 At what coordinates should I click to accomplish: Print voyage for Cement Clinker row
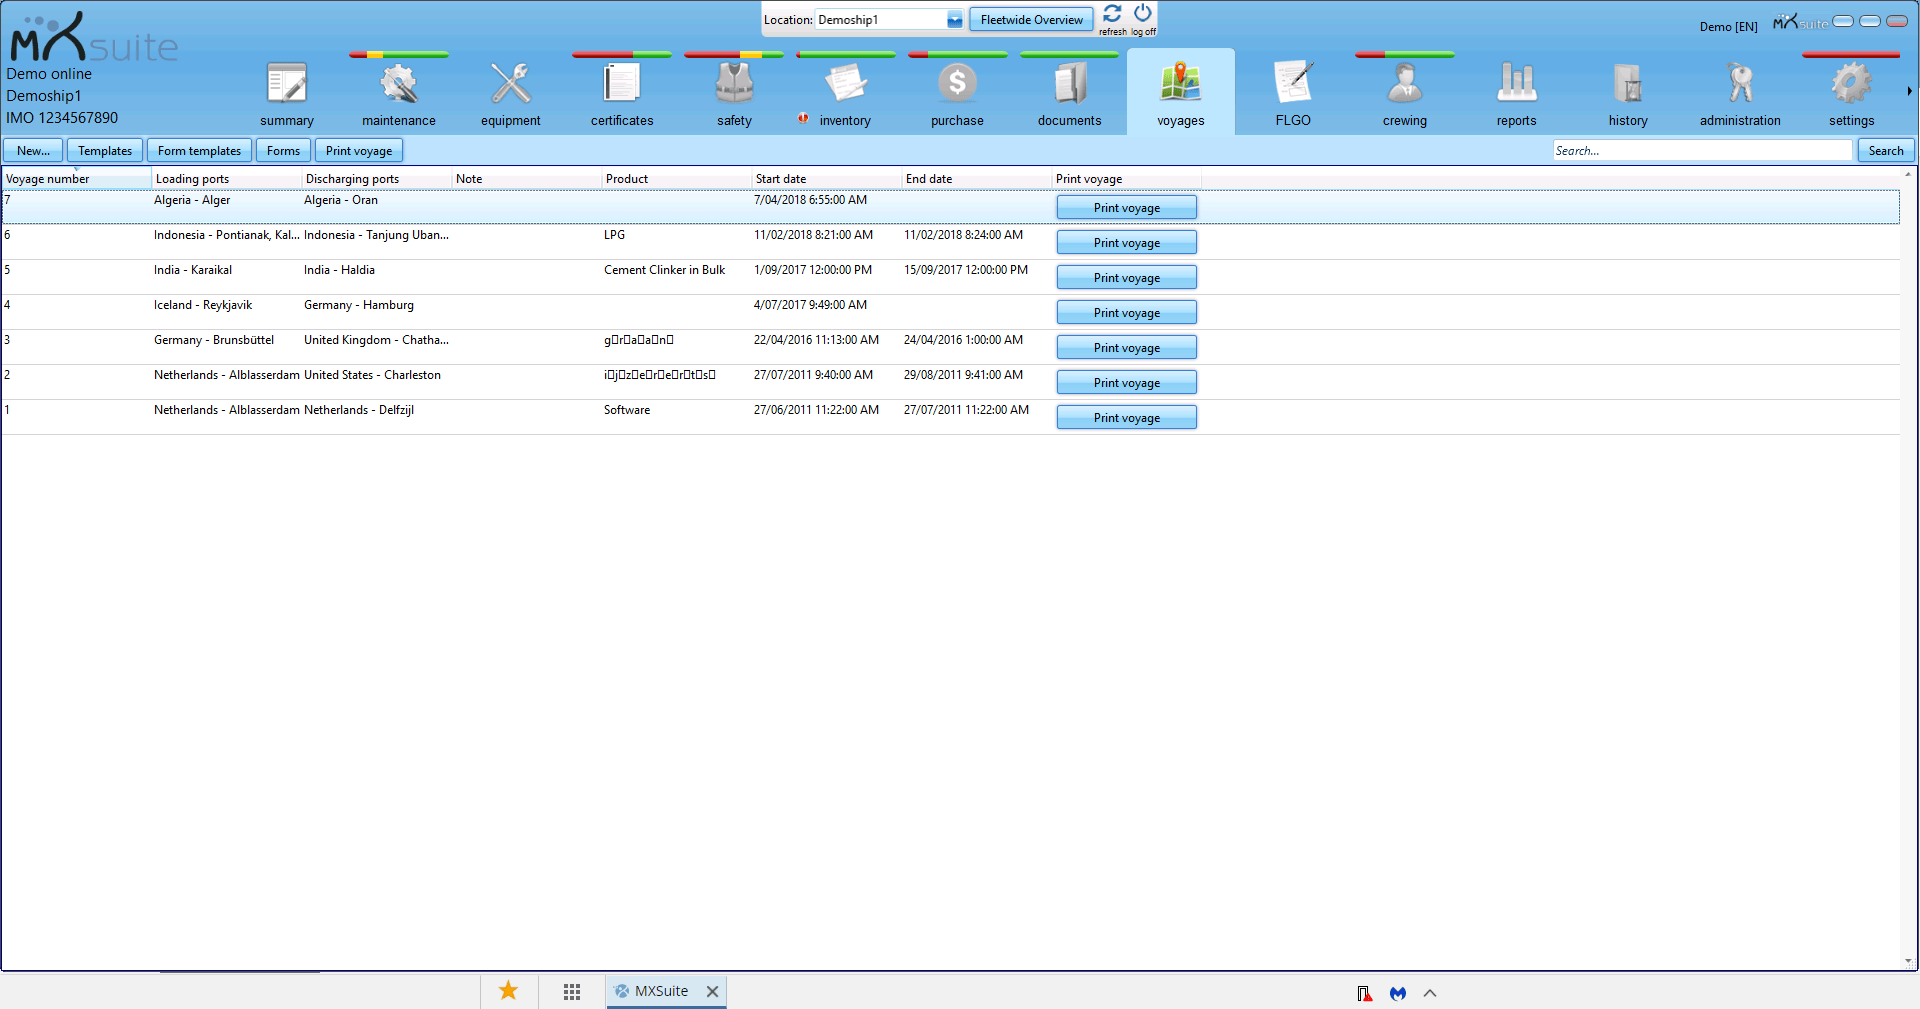(x=1126, y=278)
